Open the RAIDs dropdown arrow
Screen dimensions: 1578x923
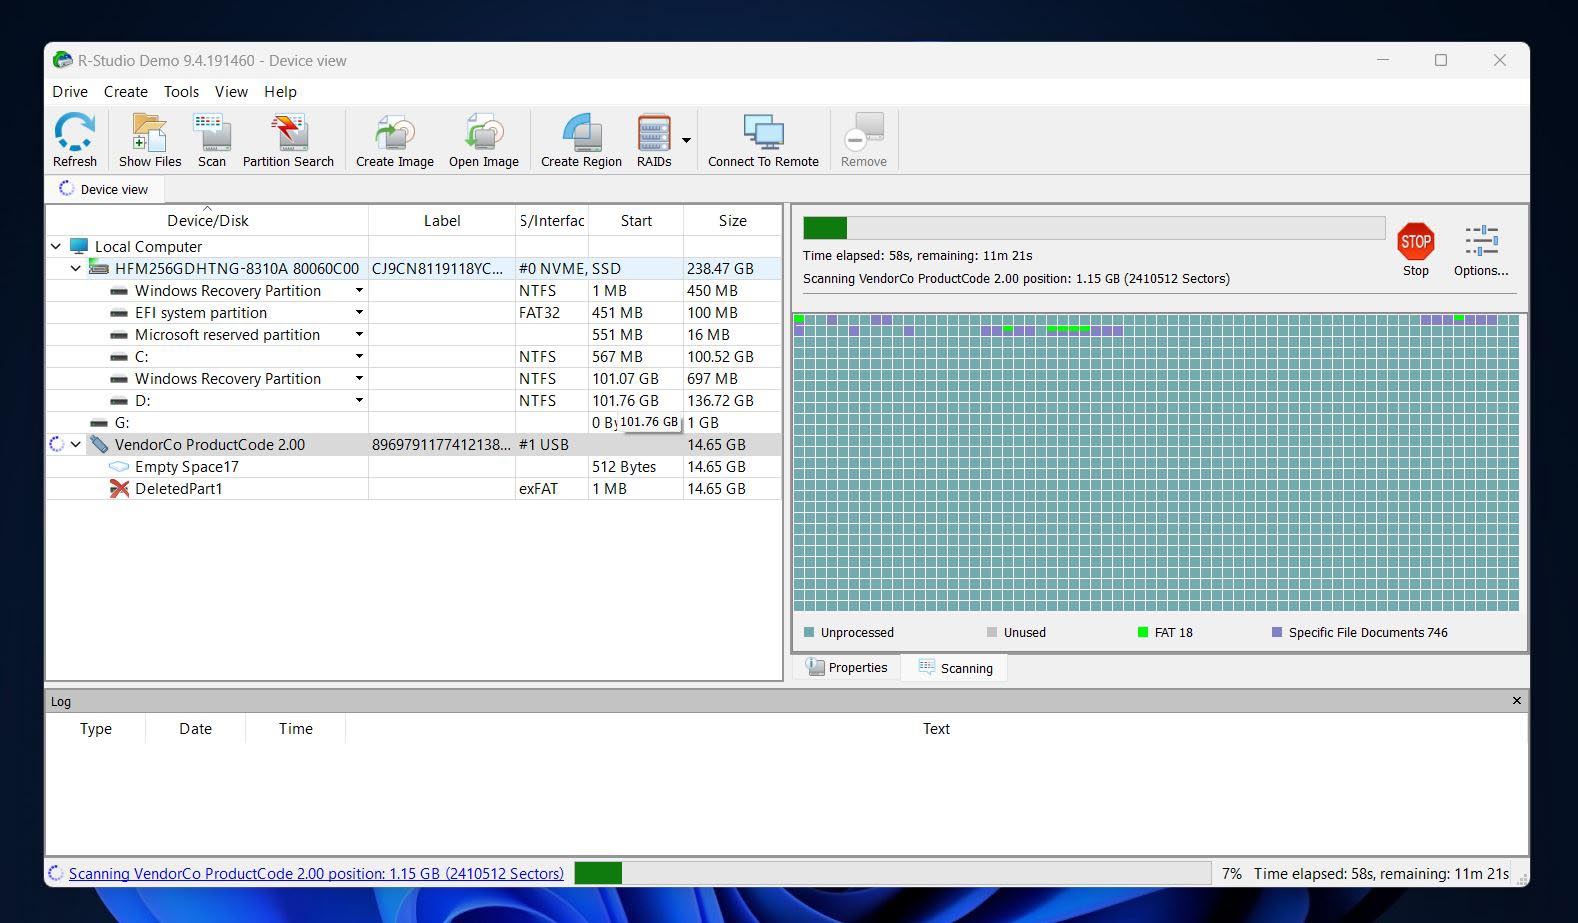(686, 140)
